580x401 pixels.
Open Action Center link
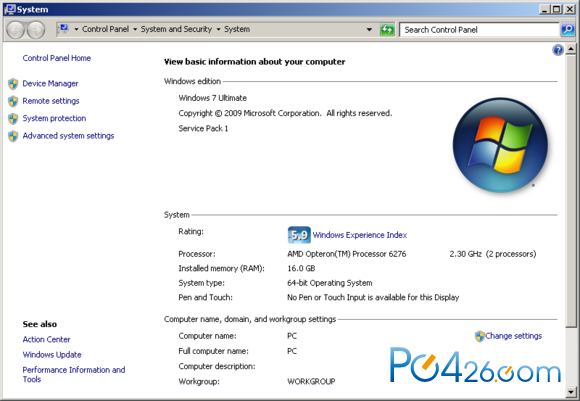point(46,339)
